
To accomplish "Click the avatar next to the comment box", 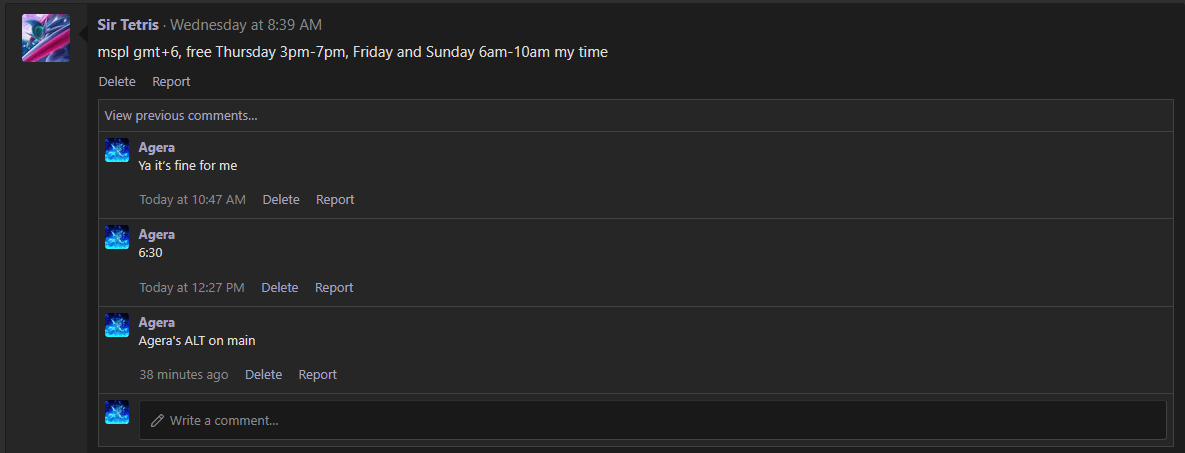I will tap(117, 412).
